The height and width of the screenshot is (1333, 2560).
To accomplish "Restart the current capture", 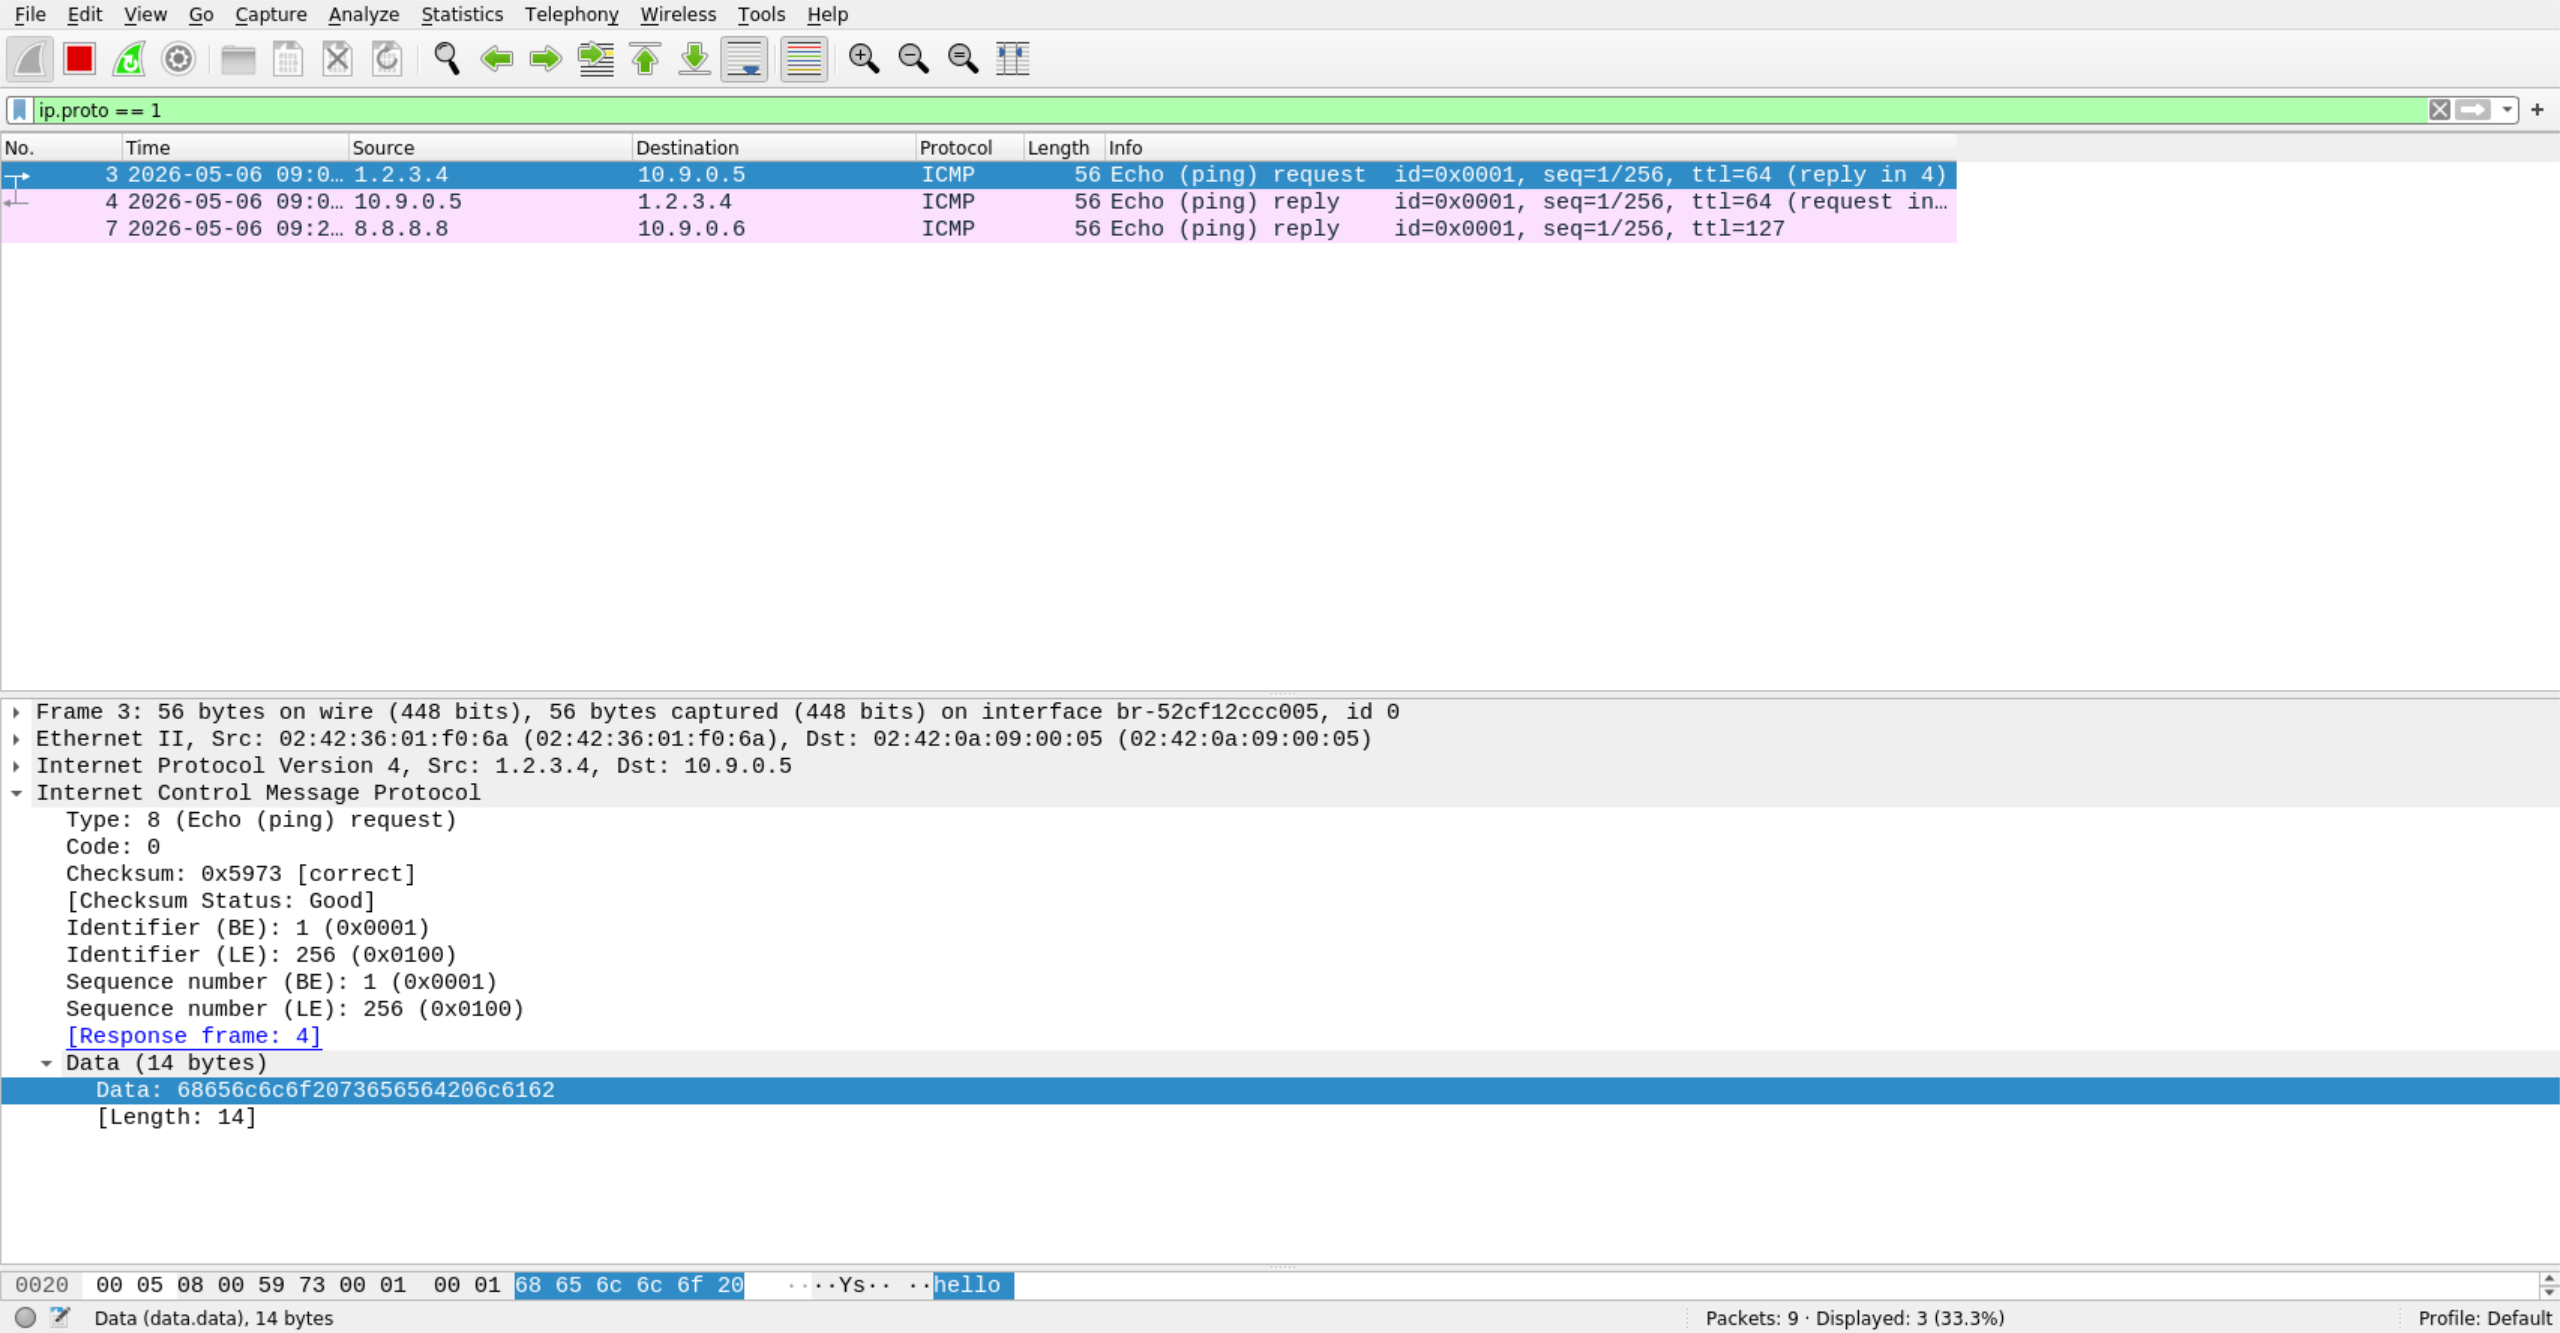I will coord(129,59).
